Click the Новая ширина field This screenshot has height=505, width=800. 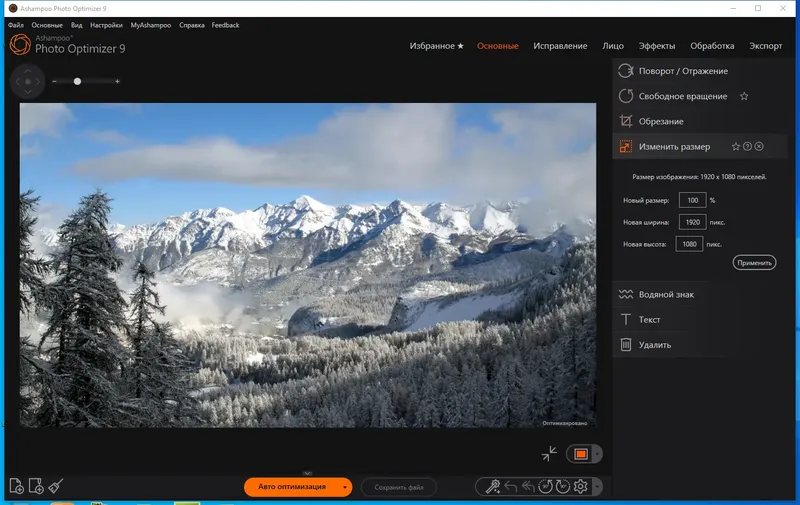692,222
